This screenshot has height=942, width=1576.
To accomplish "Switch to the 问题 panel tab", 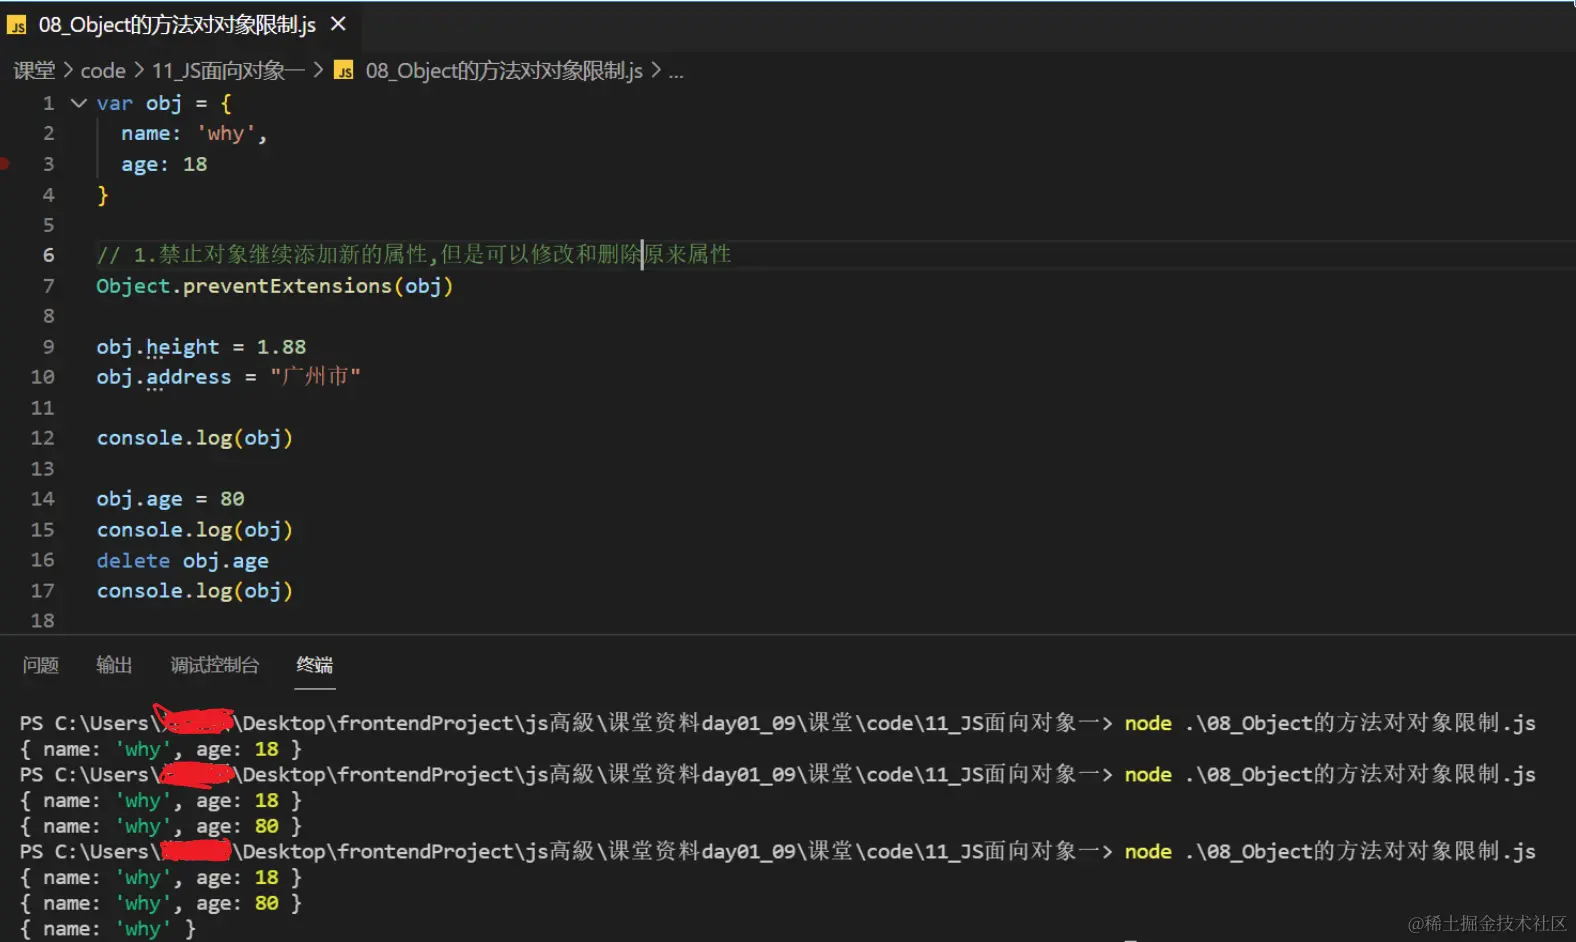I will 41,665.
